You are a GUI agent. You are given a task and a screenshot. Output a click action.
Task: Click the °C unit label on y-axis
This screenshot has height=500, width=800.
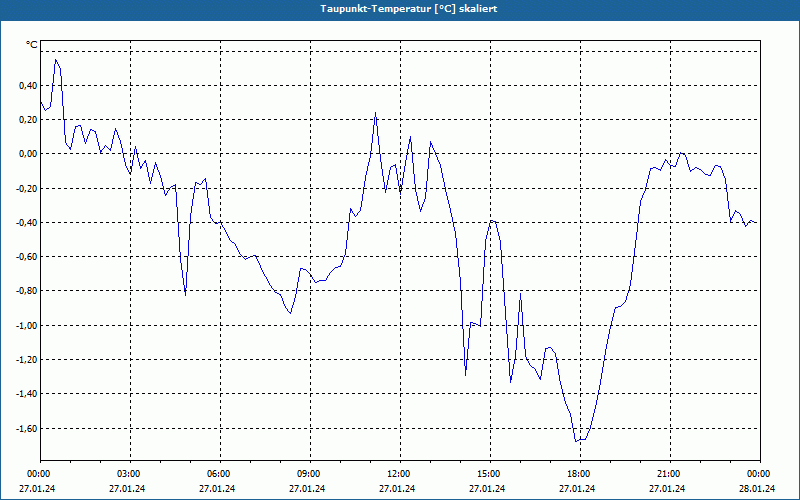32,45
